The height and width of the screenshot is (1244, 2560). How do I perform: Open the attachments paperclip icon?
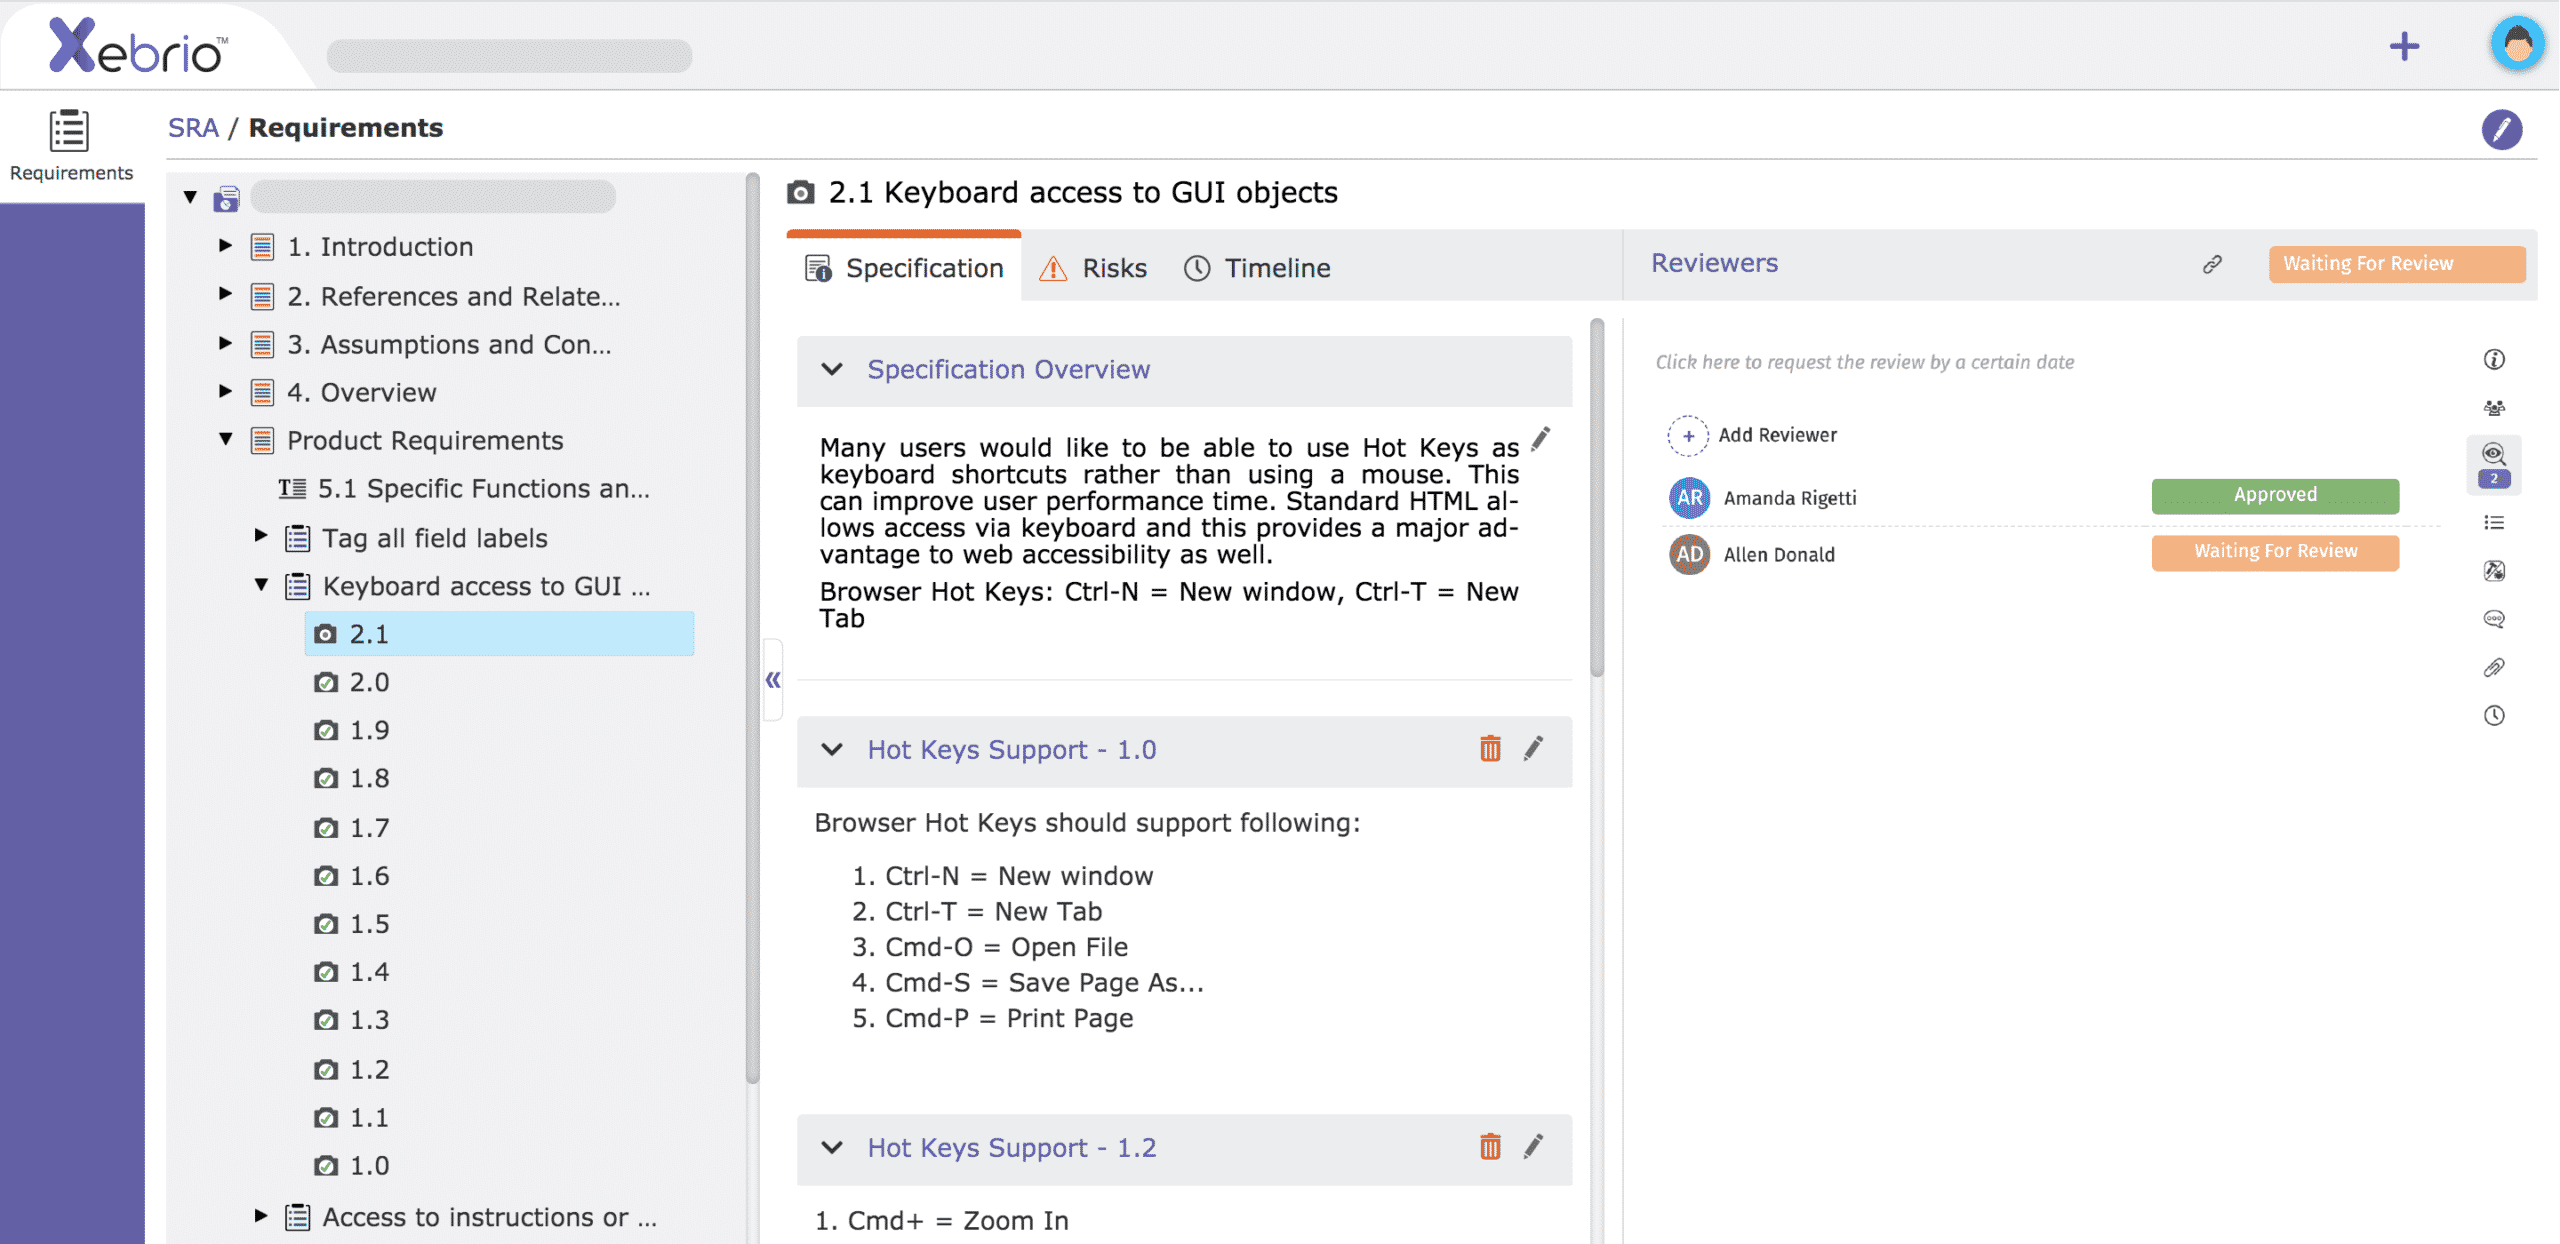click(x=2494, y=667)
